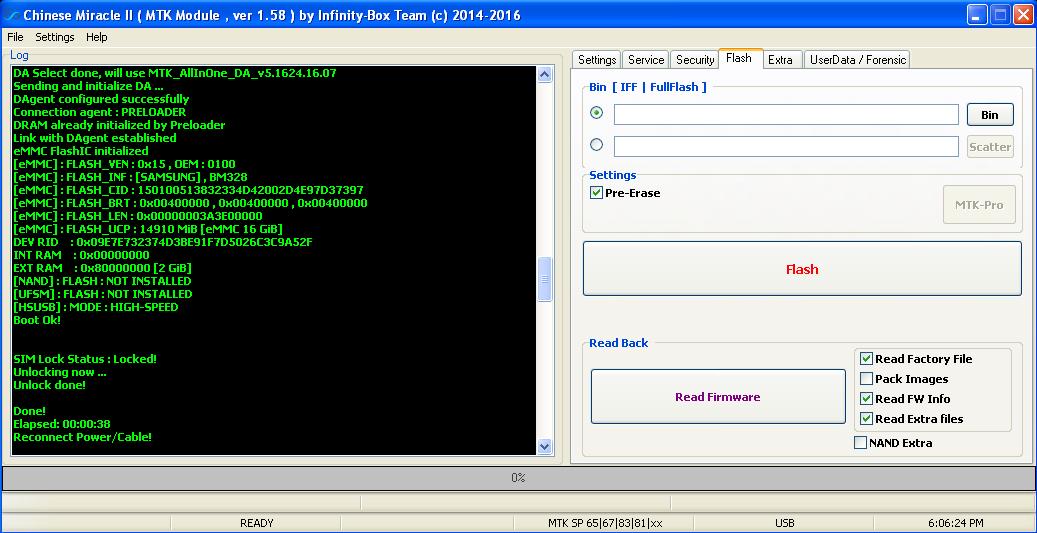Uncheck the Pre-Erase checkbox

[597, 193]
